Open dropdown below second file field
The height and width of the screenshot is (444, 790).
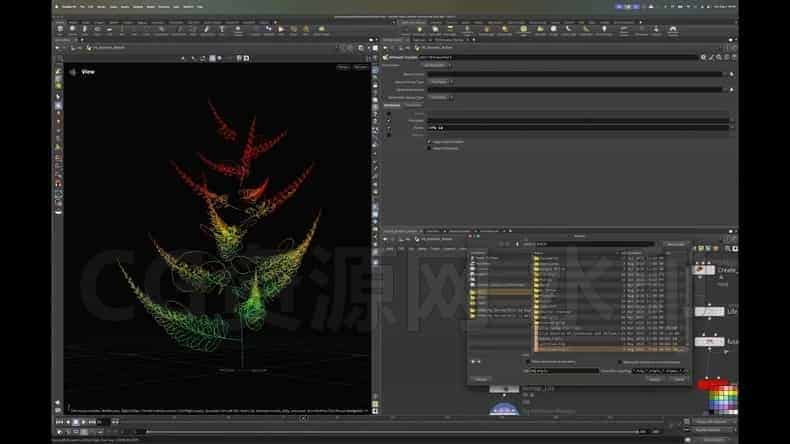(x=441, y=98)
